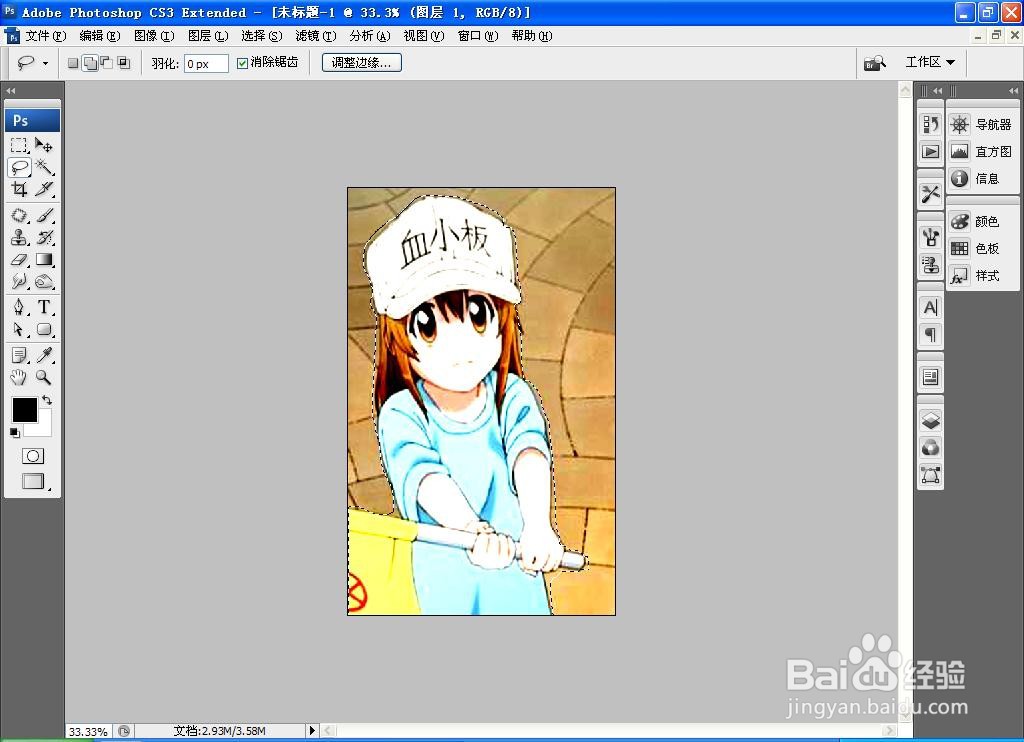1024x742 pixels.
Task: Select the Healing Brush tool
Action: pyautogui.click(x=19, y=216)
